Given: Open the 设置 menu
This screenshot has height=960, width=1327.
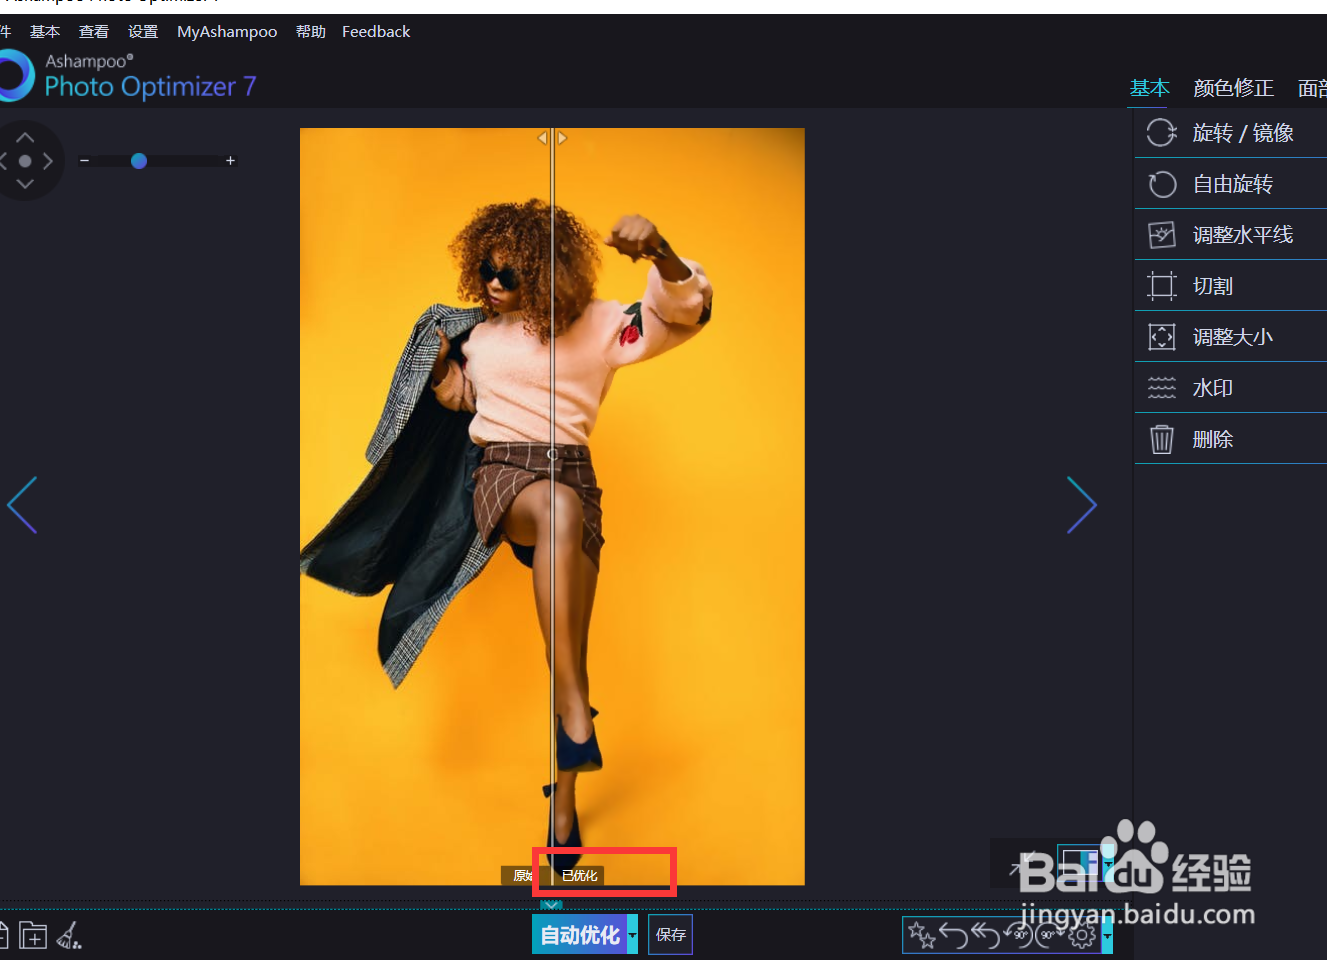Looking at the screenshot, I should [x=143, y=32].
